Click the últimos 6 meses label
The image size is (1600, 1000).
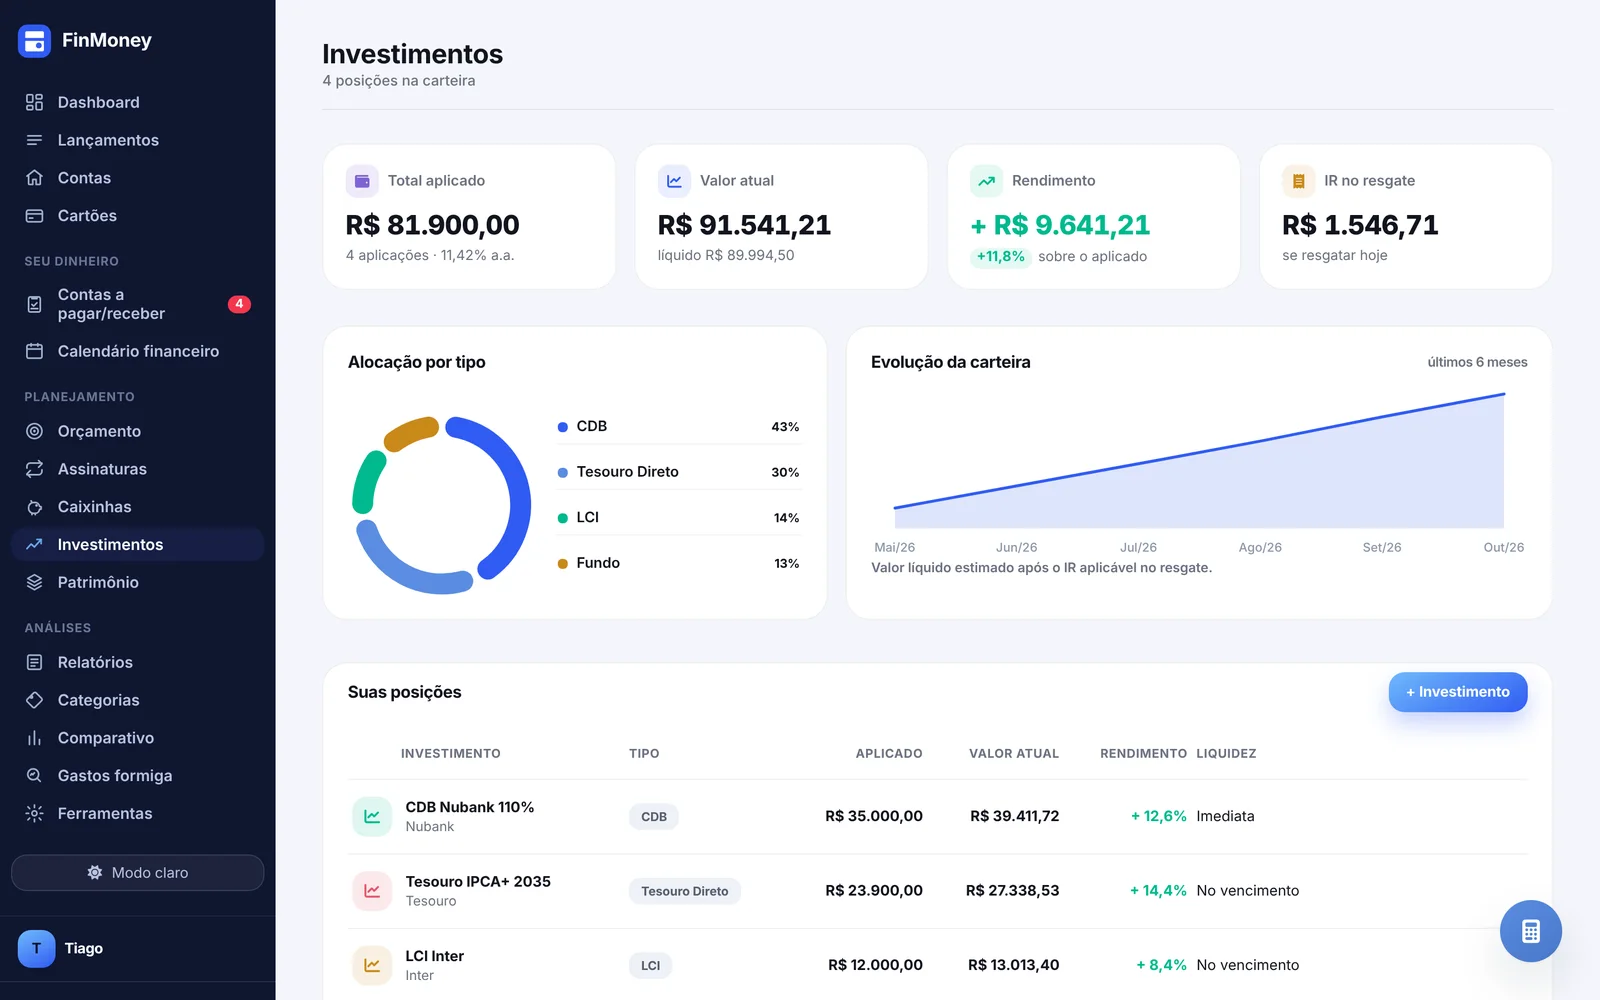click(x=1477, y=362)
